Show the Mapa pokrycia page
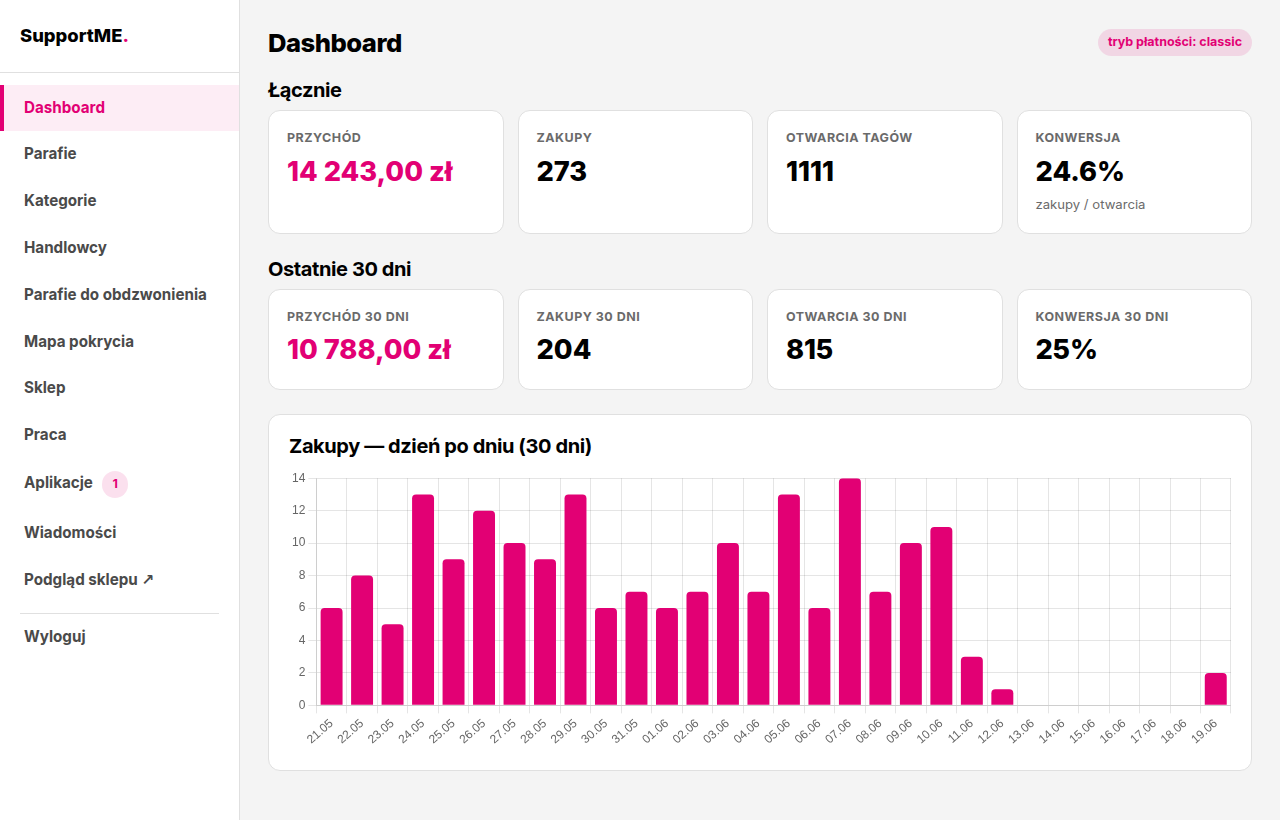The image size is (1280, 820). [120, 342]
